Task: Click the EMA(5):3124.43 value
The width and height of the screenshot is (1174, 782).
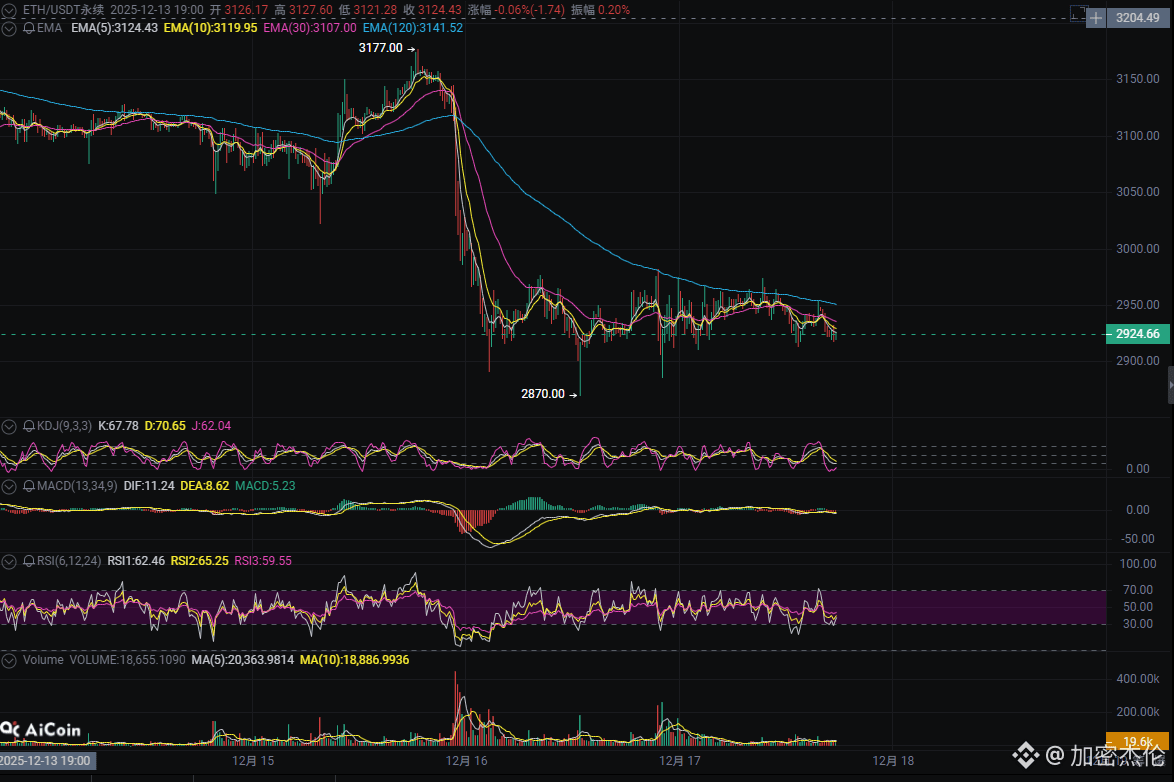Action: tap(115, 28)
